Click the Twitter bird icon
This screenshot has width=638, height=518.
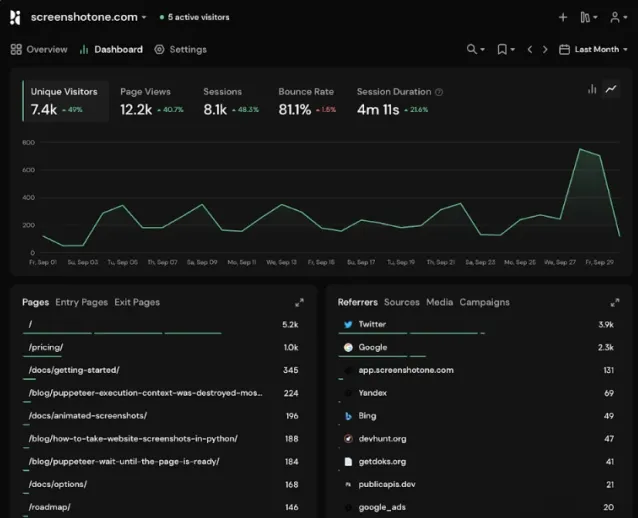348,324
